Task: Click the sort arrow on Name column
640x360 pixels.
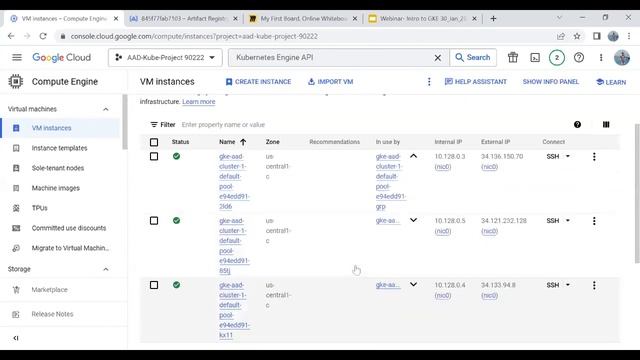Action: point(243,142)
